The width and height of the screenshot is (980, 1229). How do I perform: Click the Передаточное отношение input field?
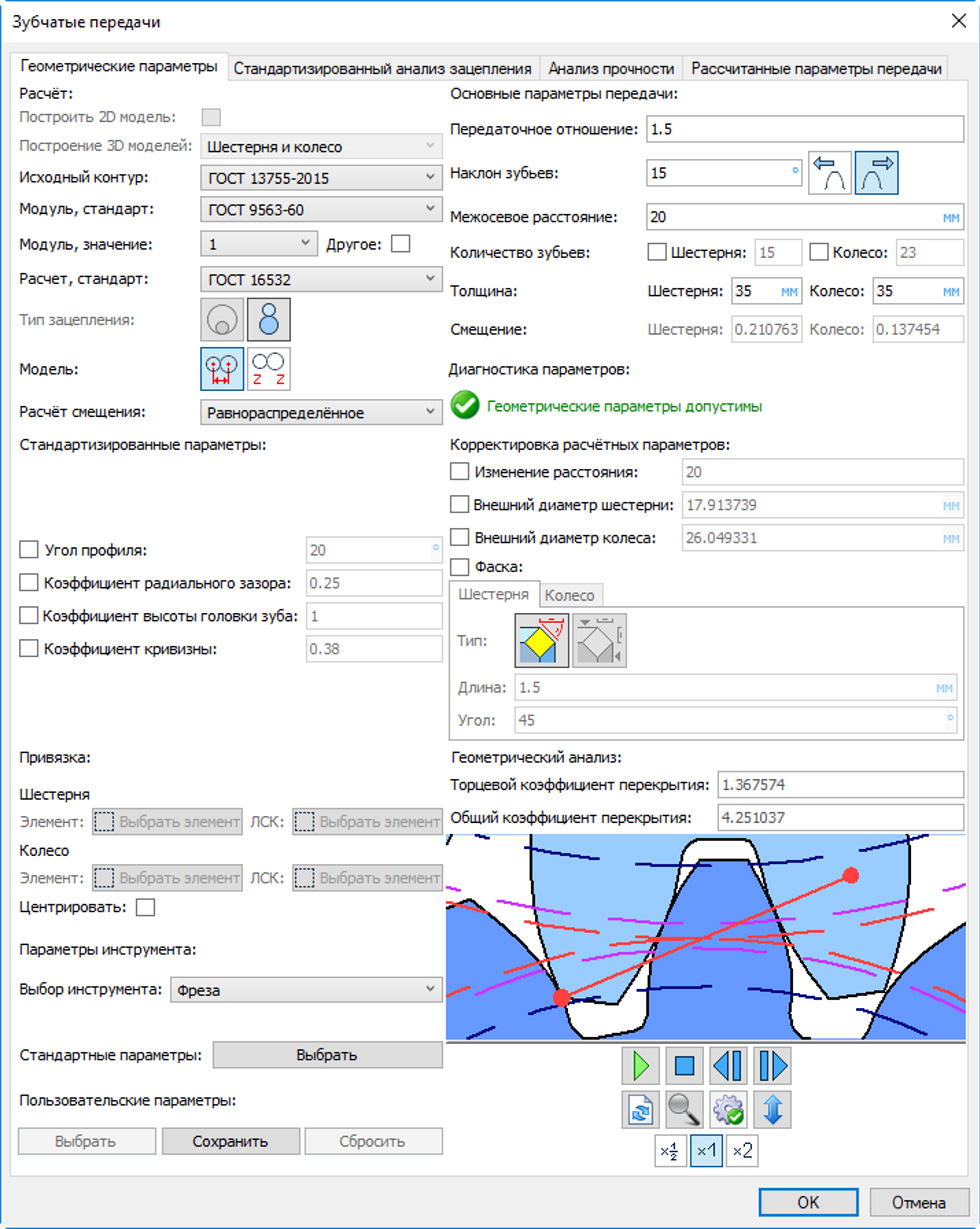804,129
